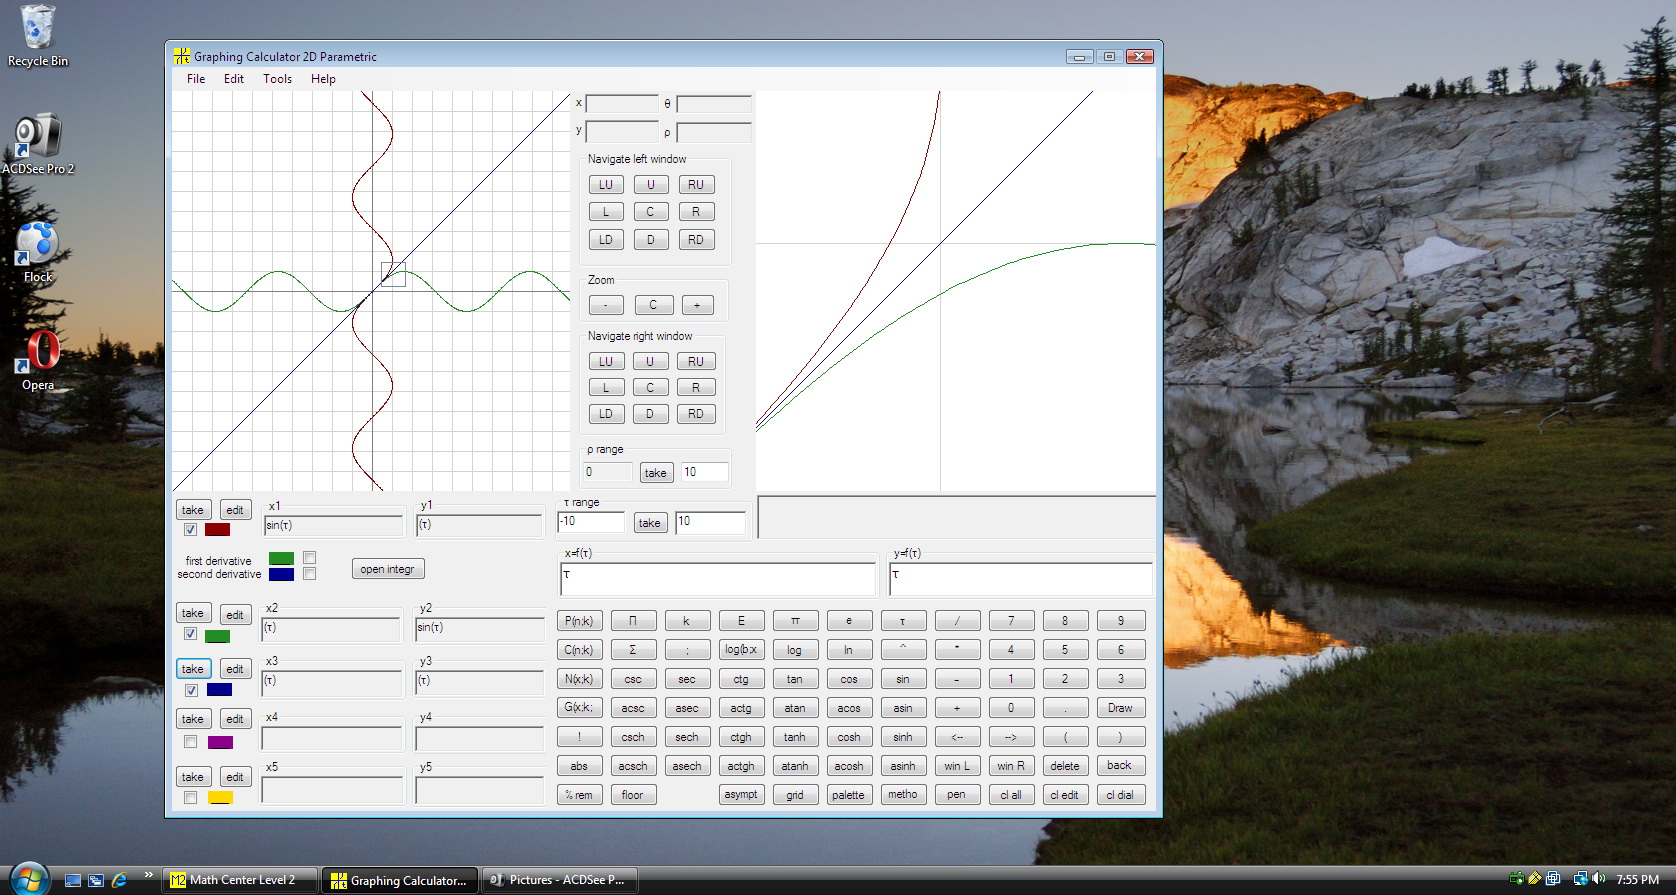
Task: Click the yellow x5 color swatch
Action: click(220, 798)
